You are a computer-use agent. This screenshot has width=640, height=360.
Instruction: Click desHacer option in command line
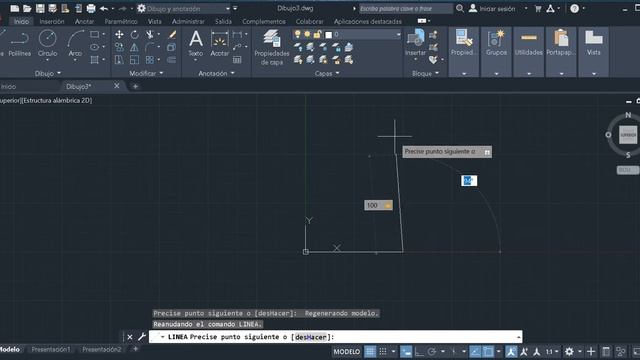pyautogui.click(x=311, y=337)
